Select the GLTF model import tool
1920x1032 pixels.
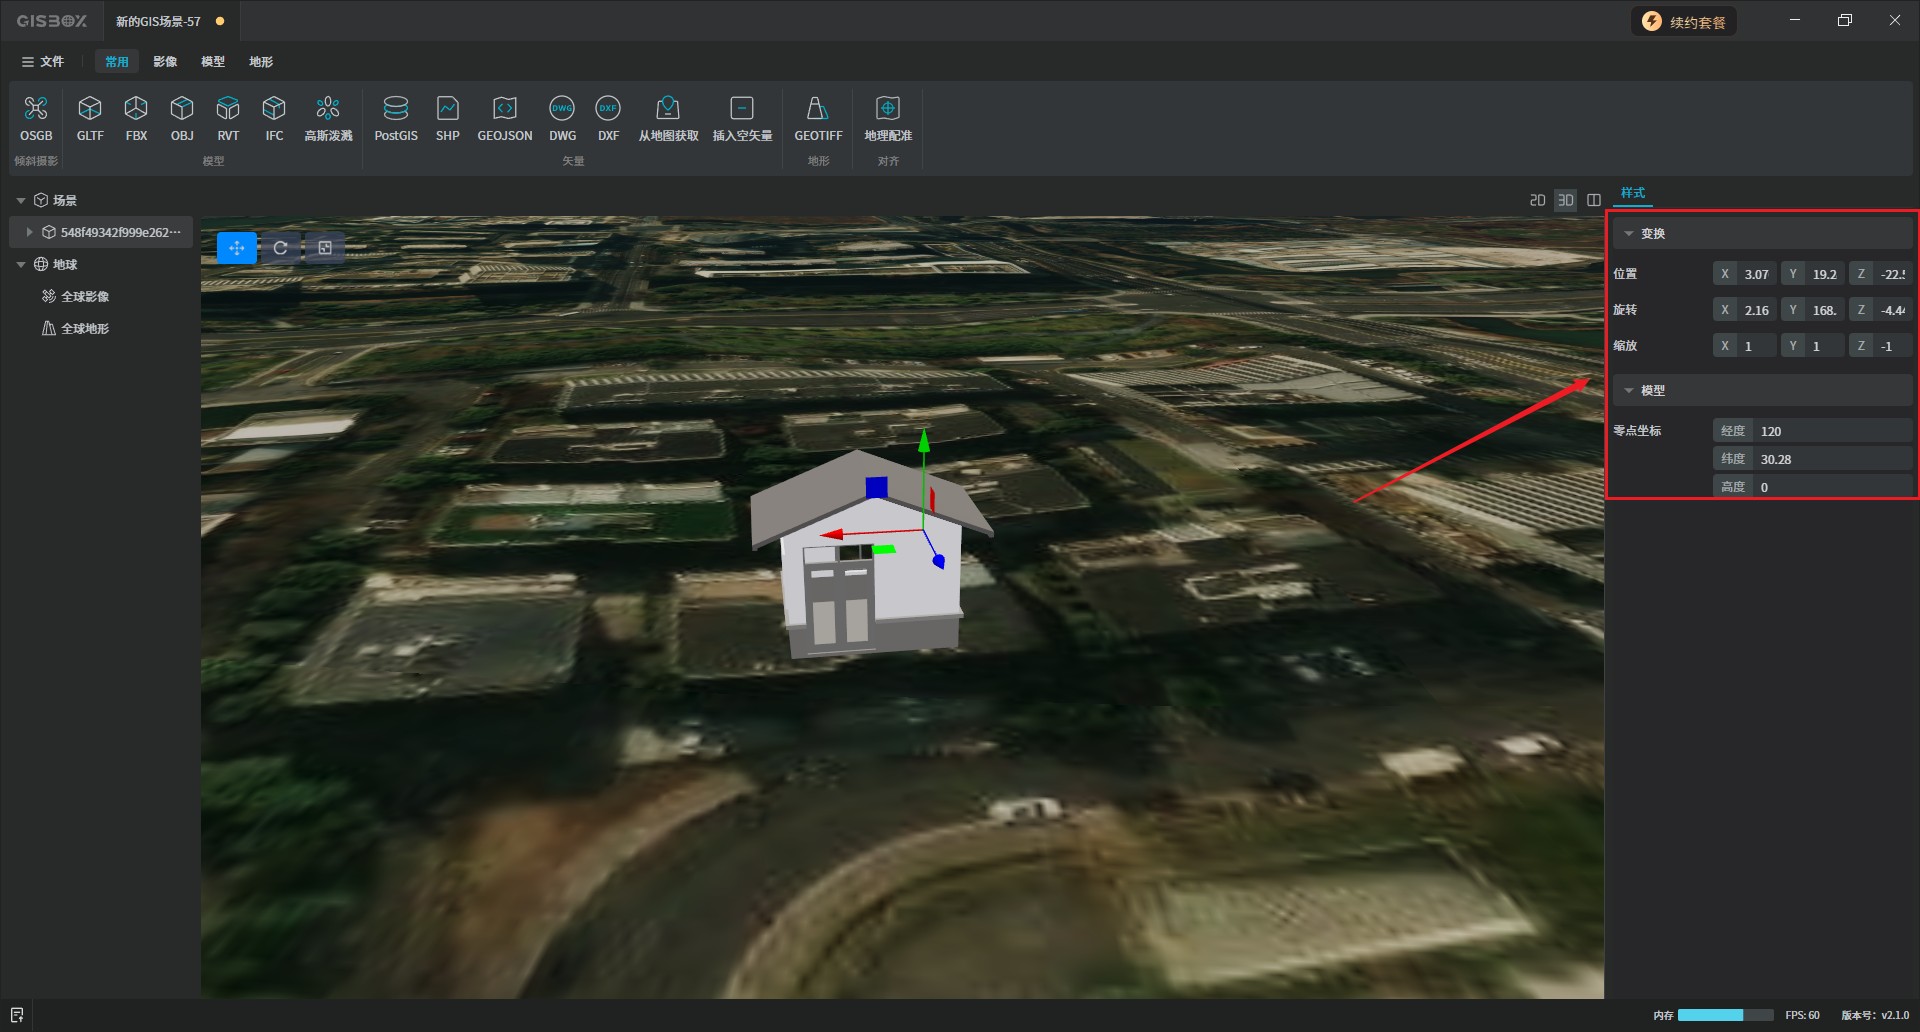tap(90, 118)
